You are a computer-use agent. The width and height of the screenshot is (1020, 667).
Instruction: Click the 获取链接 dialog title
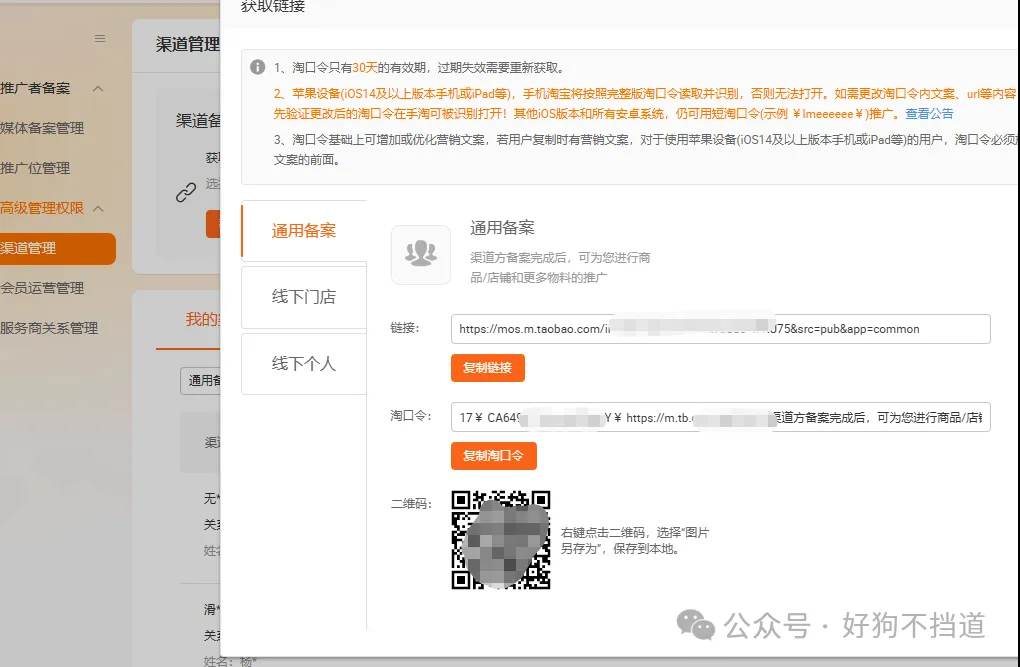[273, 7]
